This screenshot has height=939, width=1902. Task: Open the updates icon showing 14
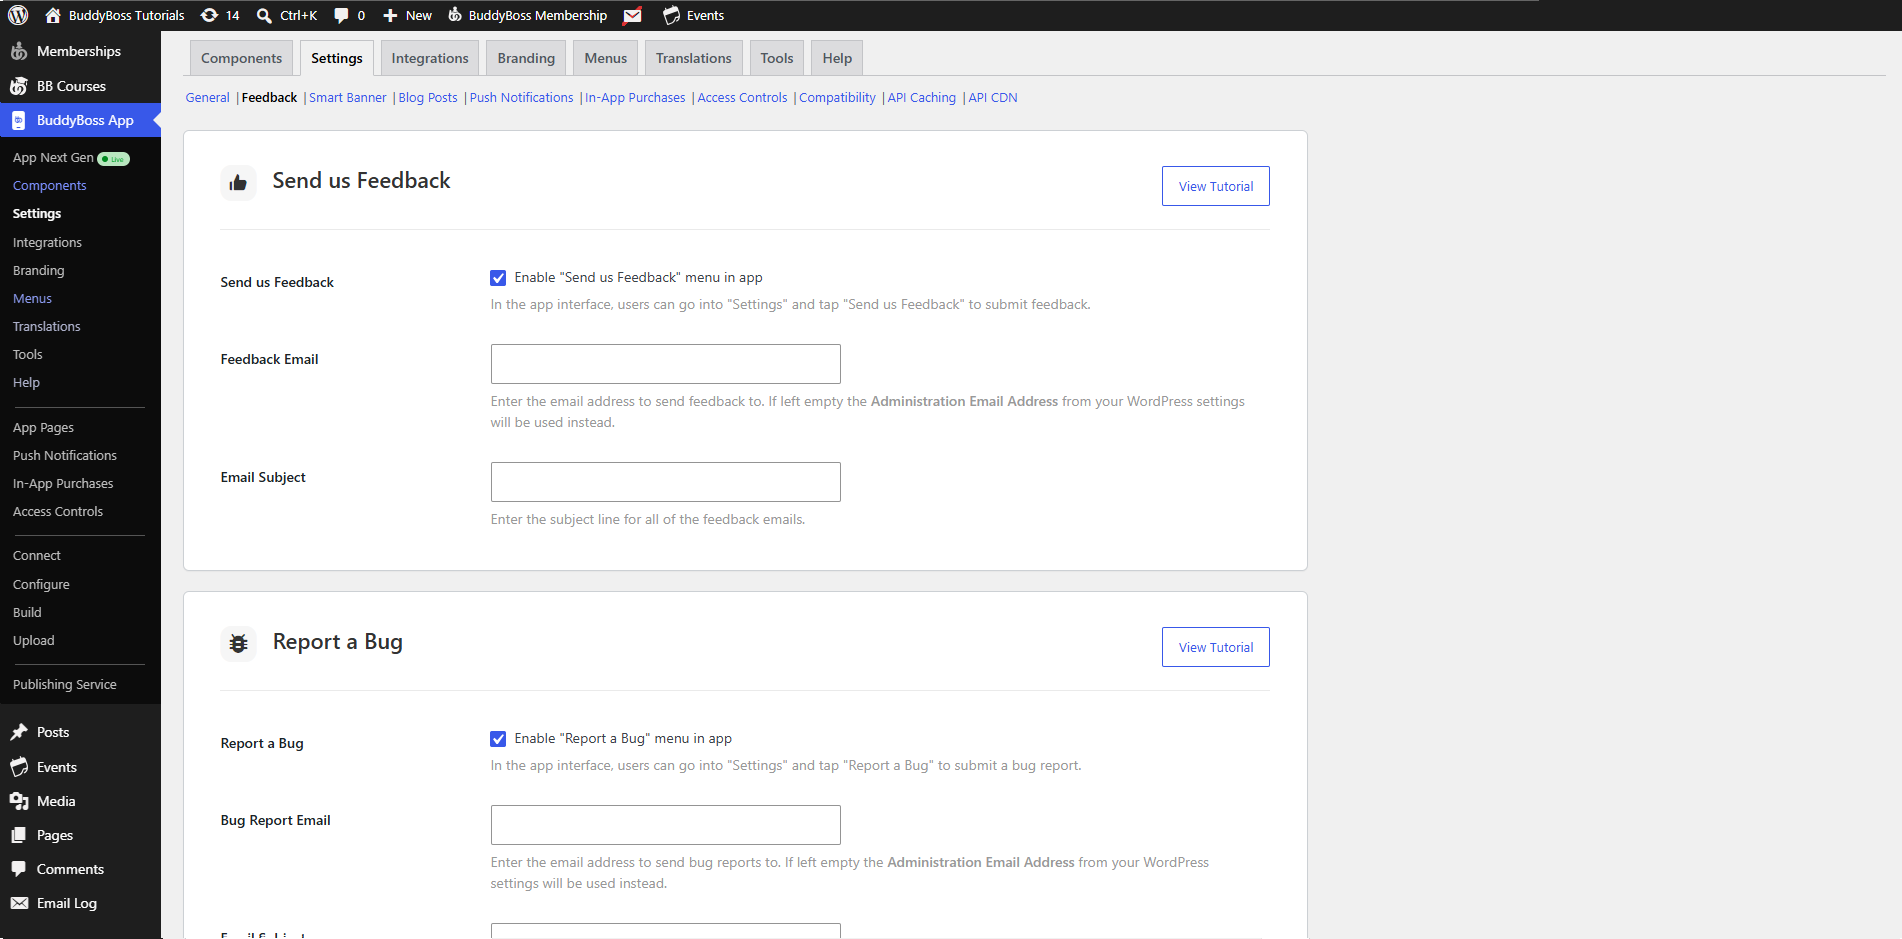pos(209,15)
